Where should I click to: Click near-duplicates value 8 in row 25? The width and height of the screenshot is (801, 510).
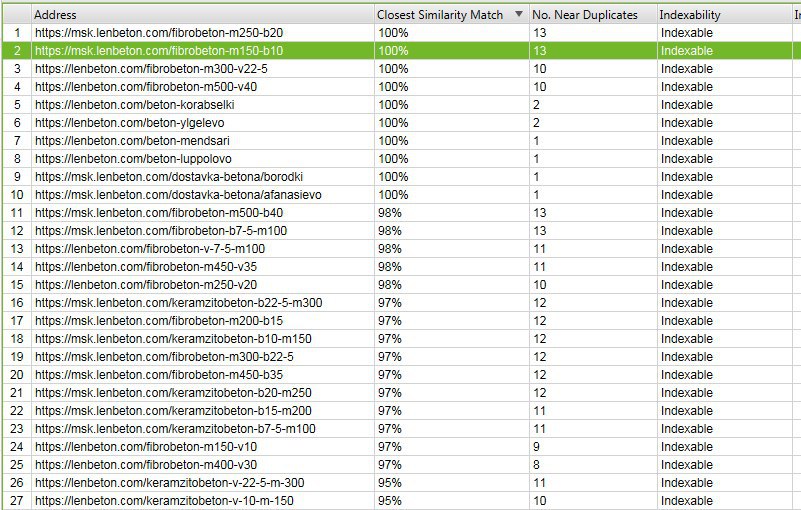pyautogui.click(x=593, y=465)
